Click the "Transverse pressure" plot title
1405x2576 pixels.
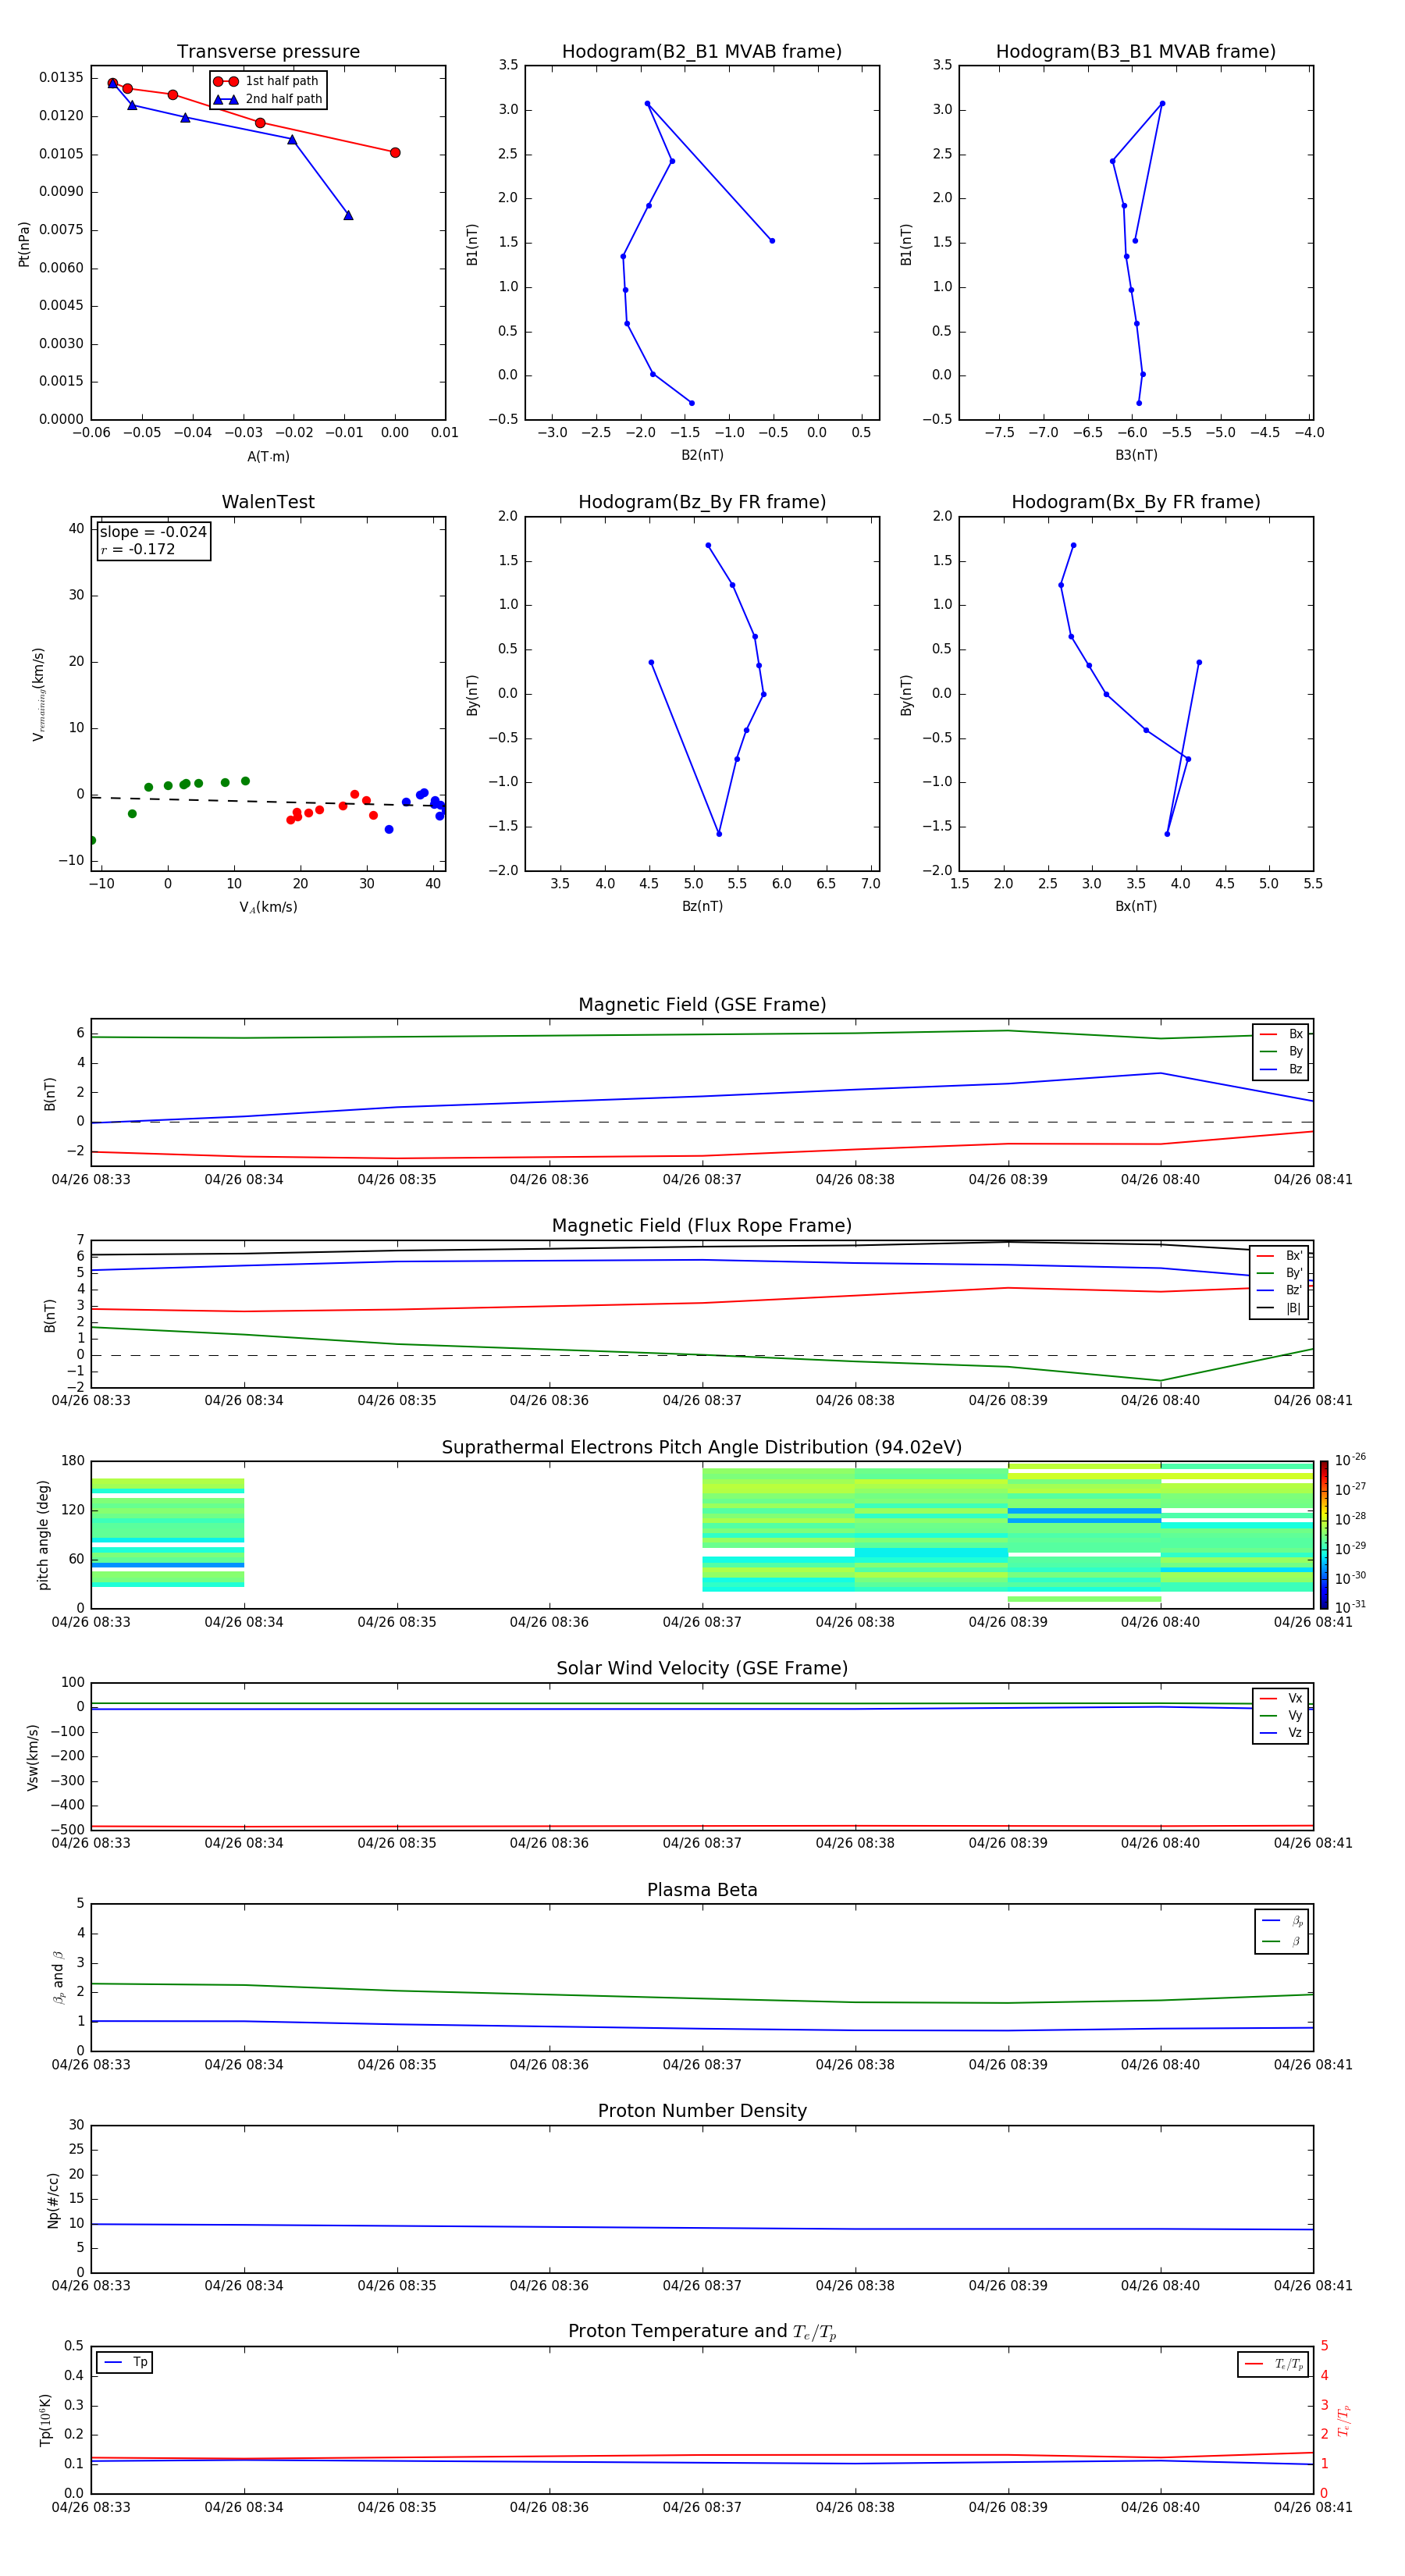click(x=268, y=52)
